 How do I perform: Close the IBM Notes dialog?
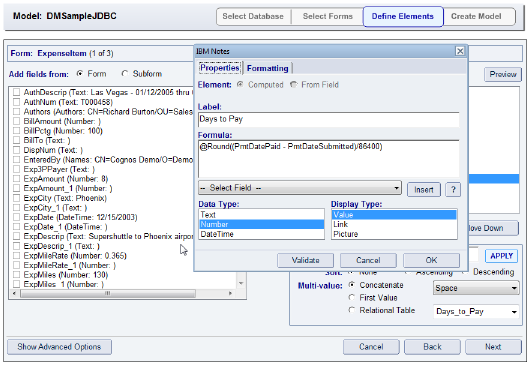[460, 51]
